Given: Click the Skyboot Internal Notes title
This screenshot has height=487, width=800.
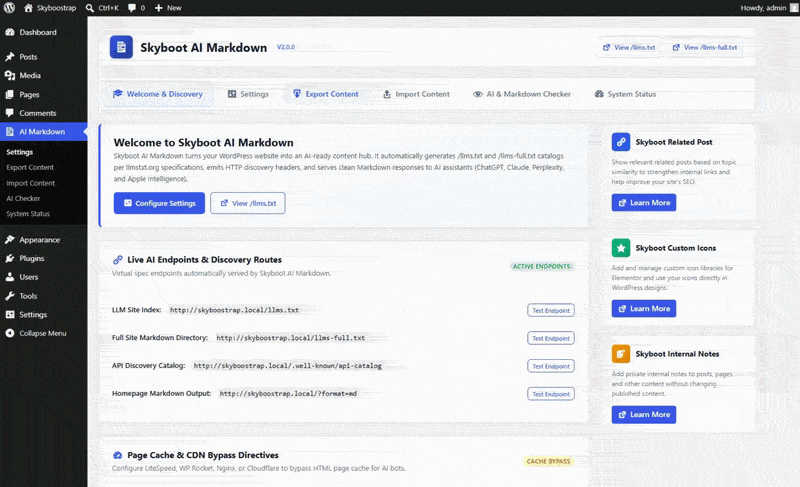Looking at the screenshot, I should tap(677, 354).
